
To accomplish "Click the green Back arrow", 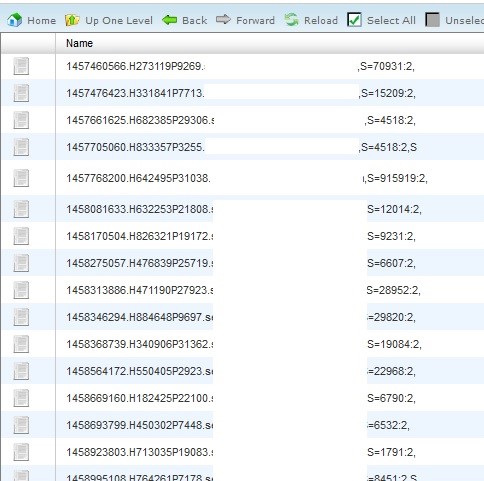I will coord(170,20).
